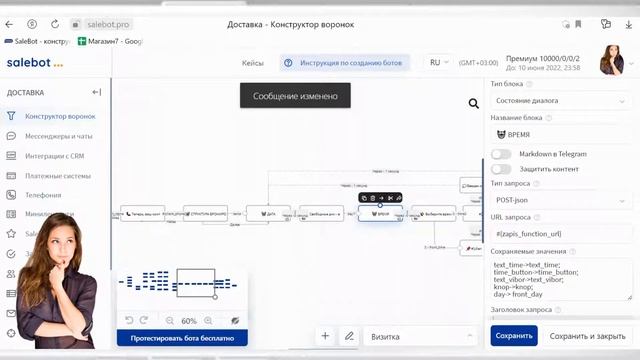Click the help icon next to Сохраняемые значения

[x=573, y=252]
